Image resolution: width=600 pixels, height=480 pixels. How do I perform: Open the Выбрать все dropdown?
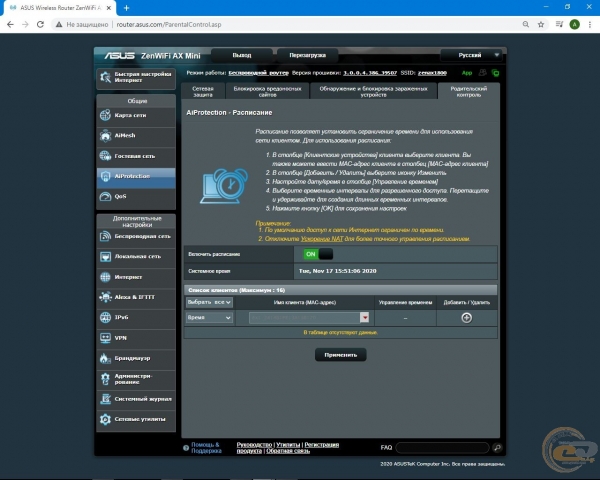(x=209, y=302)
